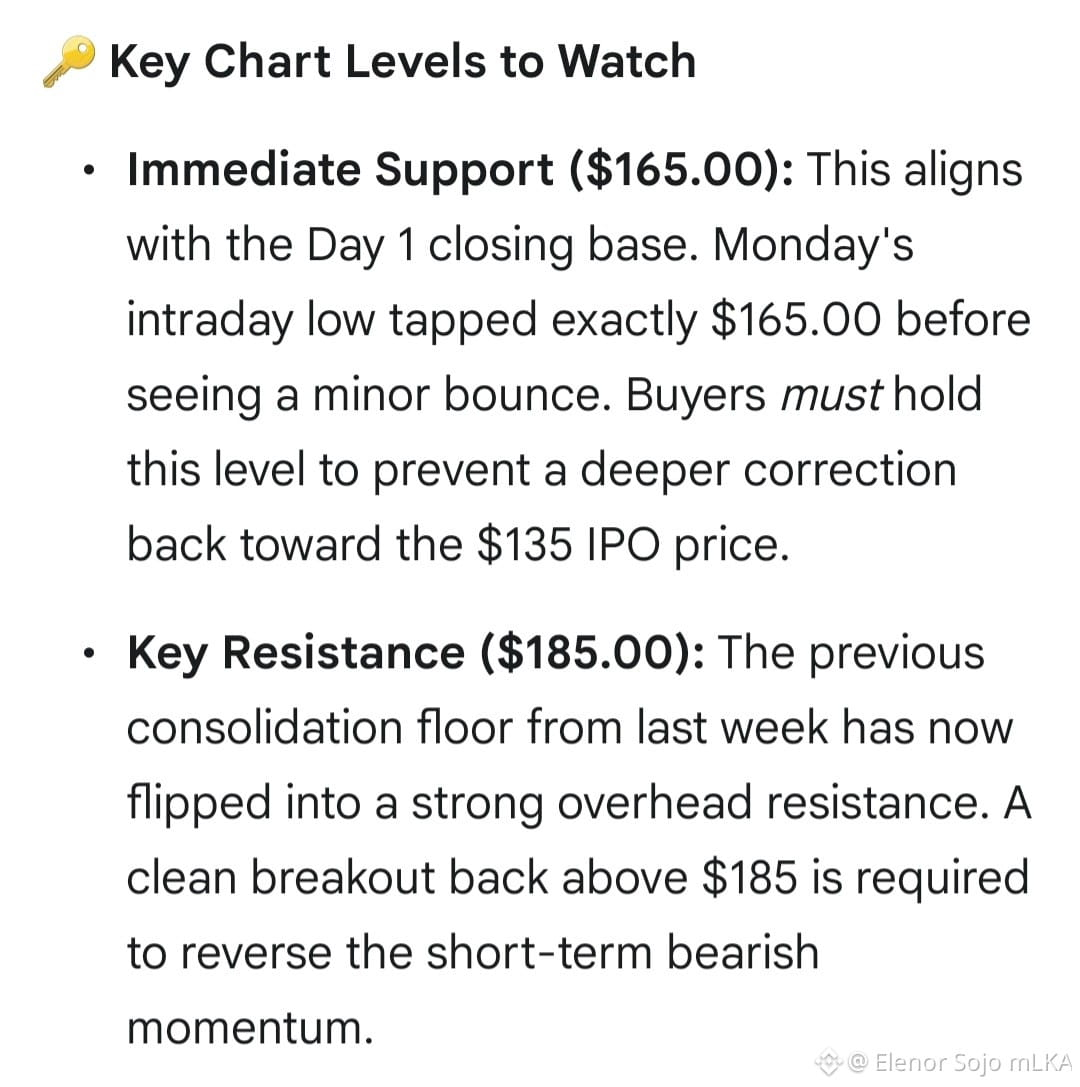Click the bold Key Resistance ($185.00) label

416,653
